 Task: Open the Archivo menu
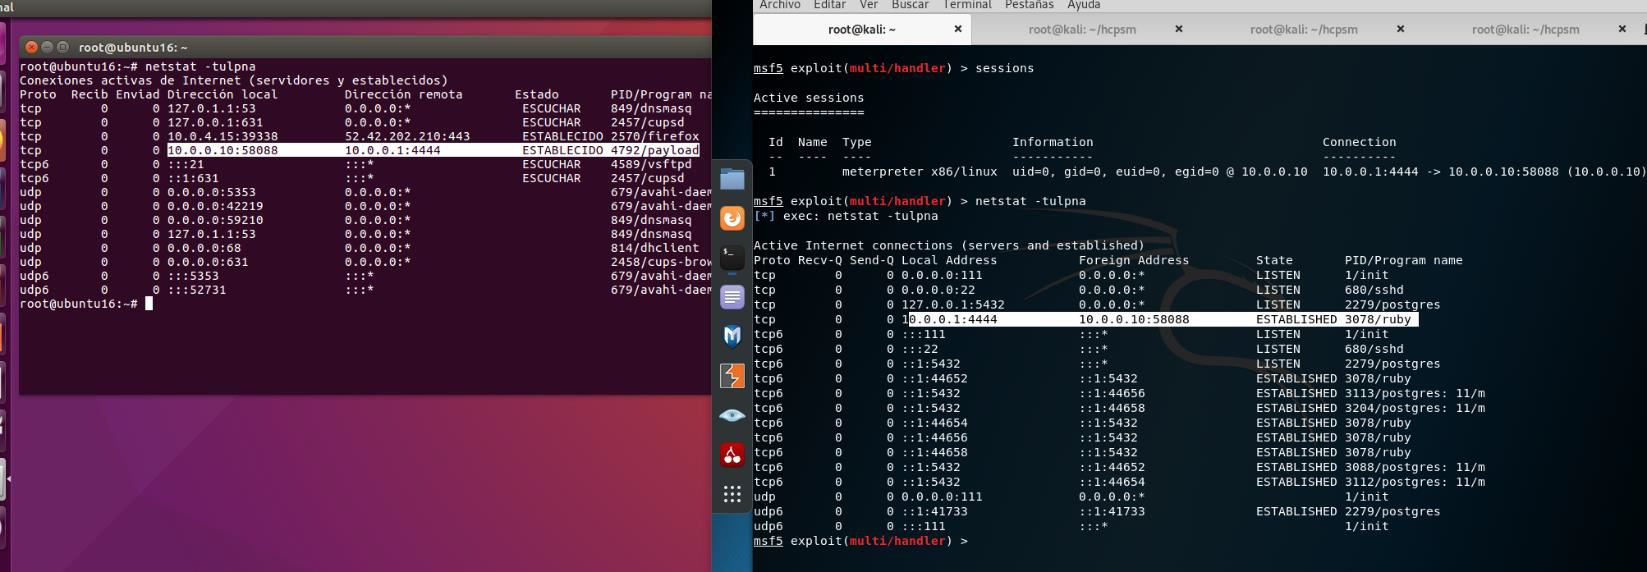pyautogui.click(x=780, y=5)
